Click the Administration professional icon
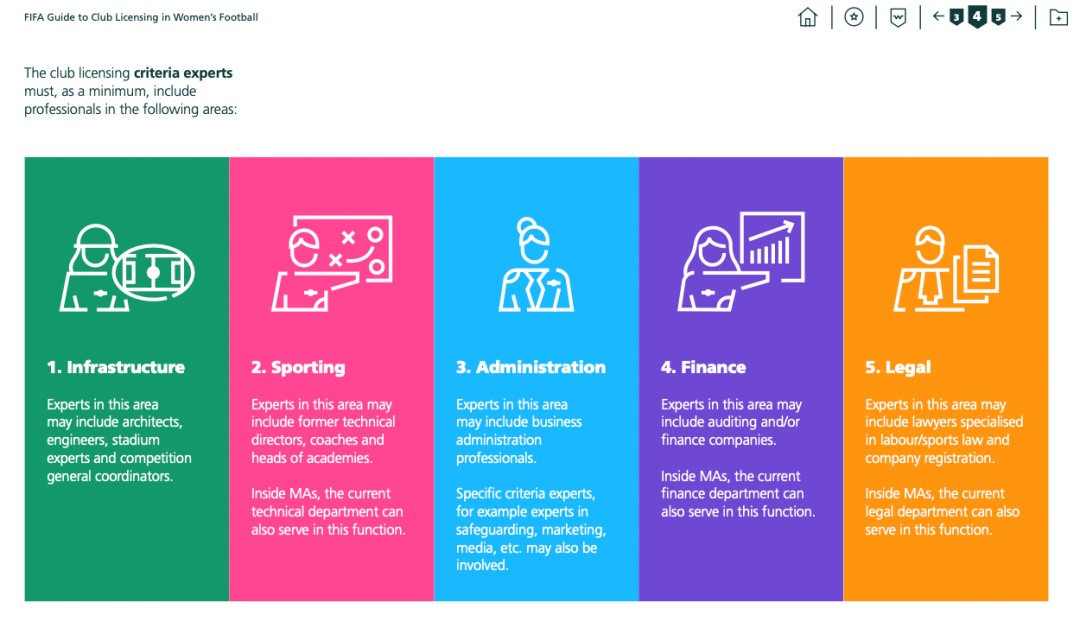Screen dimensions: 1080x634 coord(536,264)
